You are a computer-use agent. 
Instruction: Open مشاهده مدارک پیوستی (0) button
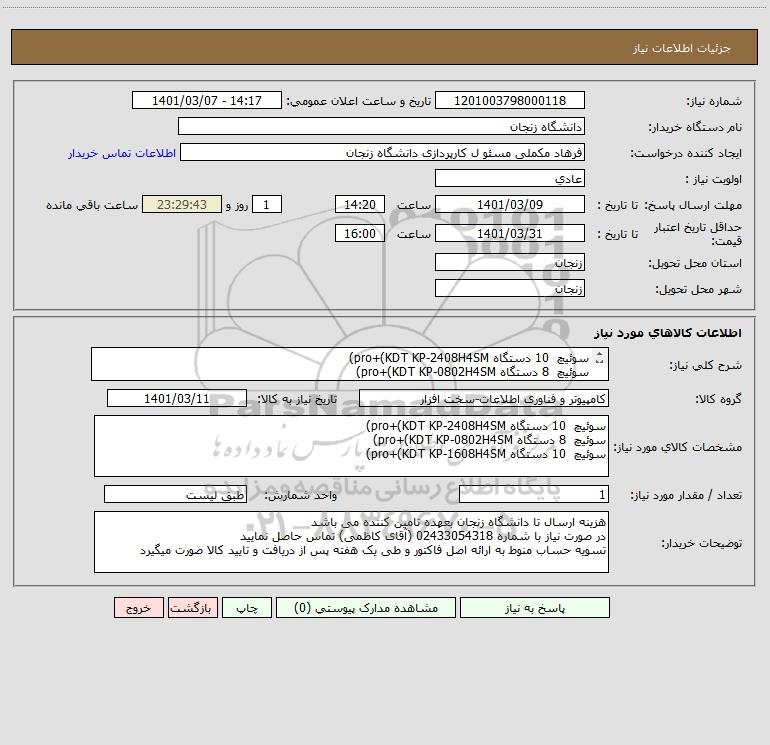tap(366, 607)
